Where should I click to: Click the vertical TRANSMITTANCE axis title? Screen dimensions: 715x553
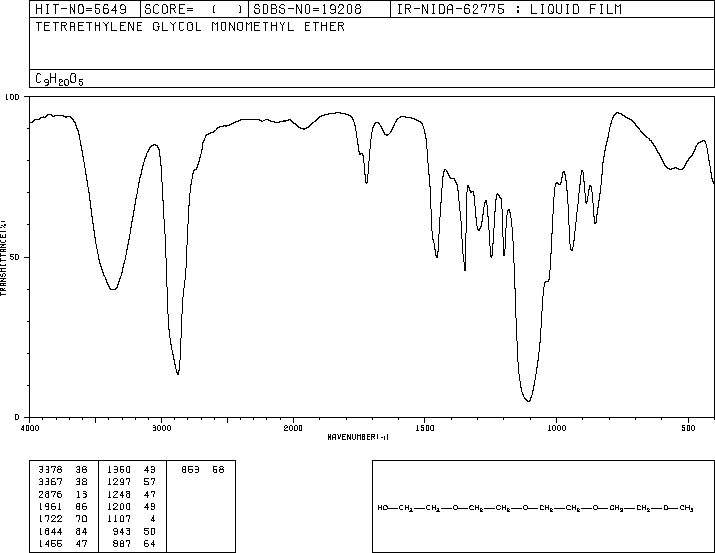tap(3, 257)
